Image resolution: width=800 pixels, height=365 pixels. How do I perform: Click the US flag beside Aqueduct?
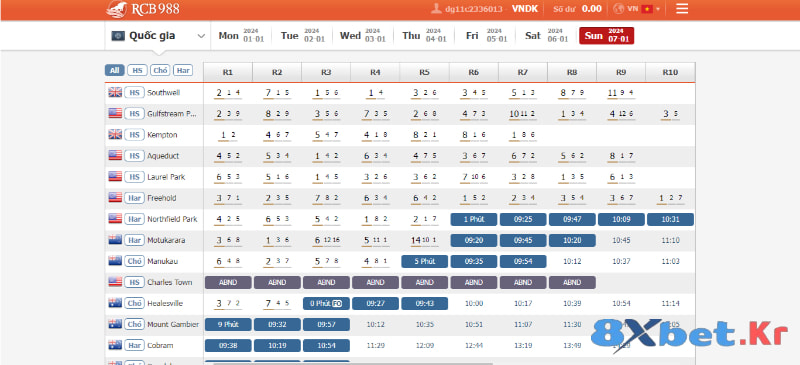coord(115,155)
